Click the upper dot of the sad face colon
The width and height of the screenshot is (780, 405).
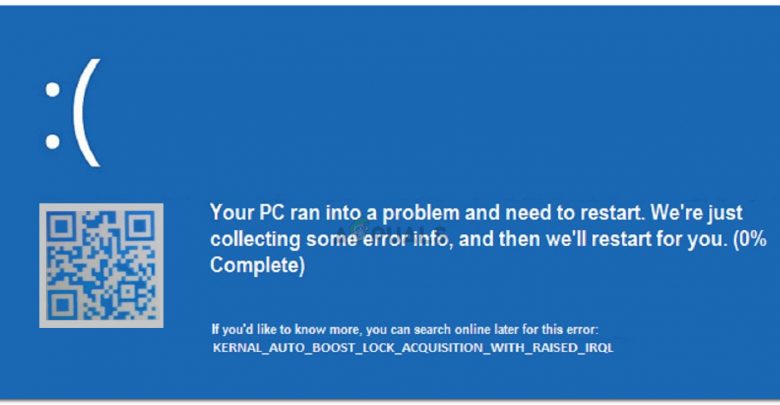point(52,90)
